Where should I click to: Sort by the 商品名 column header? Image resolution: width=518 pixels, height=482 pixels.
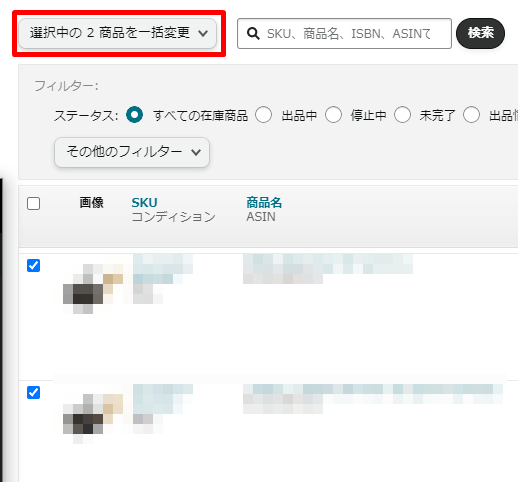(x=264, y=203)
